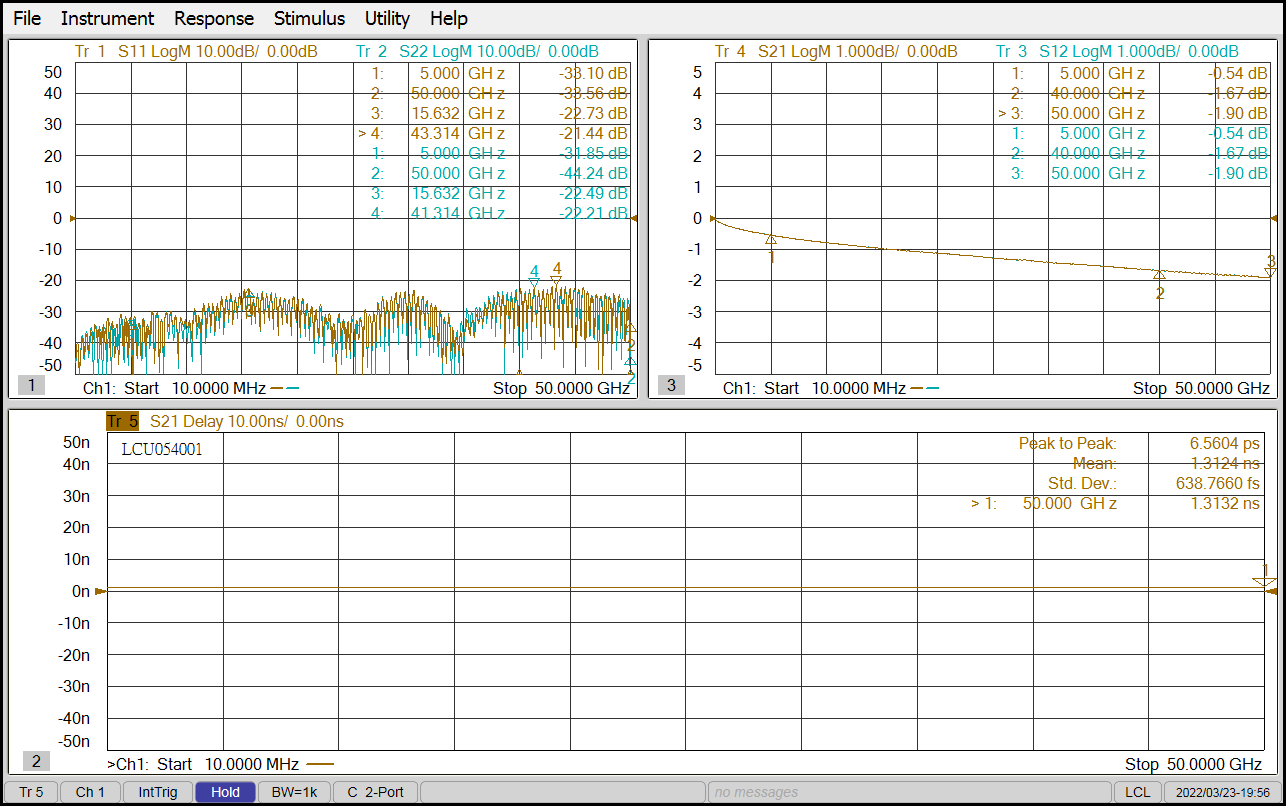Viewport: 1286px width, 806px height.
Task: Select the Tr 1 S11 LogM trace label
Action: point(196,51)
